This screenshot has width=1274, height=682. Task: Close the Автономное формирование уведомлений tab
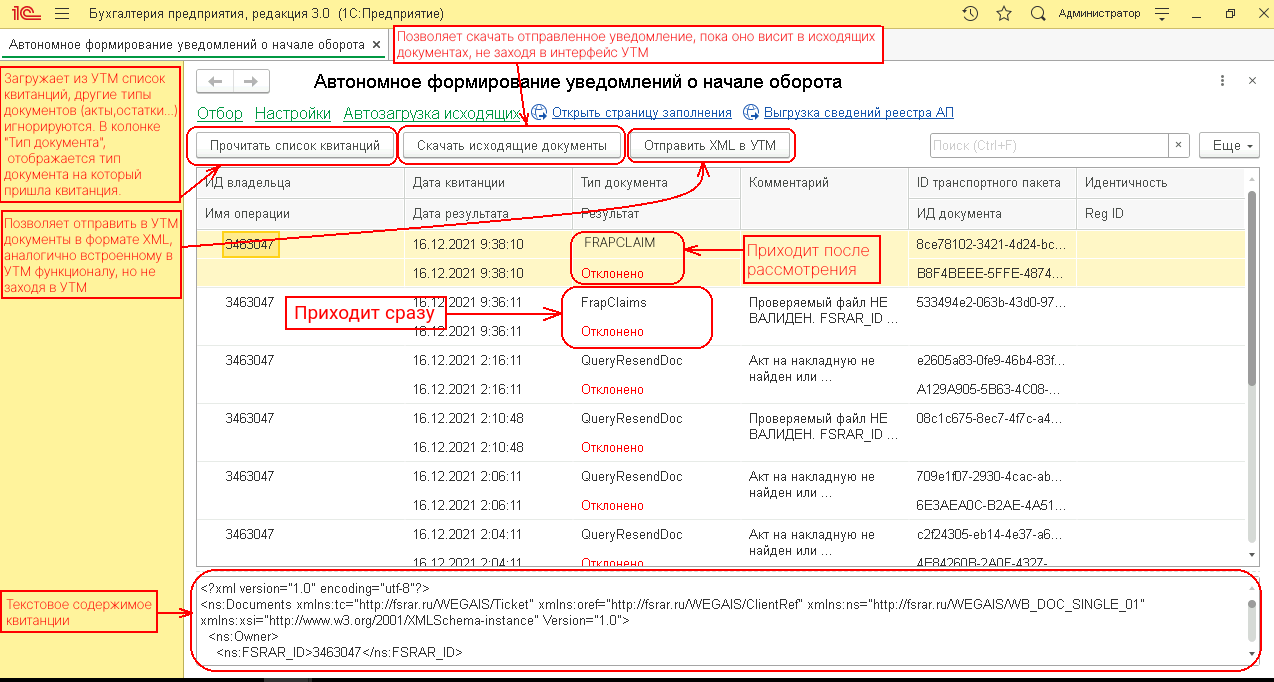[376, 45]
